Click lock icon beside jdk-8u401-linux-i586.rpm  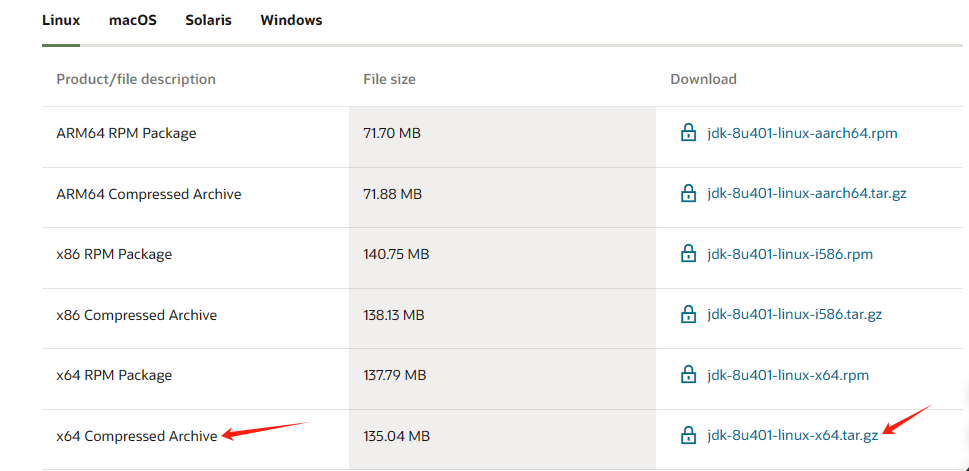tap(688, 253)
